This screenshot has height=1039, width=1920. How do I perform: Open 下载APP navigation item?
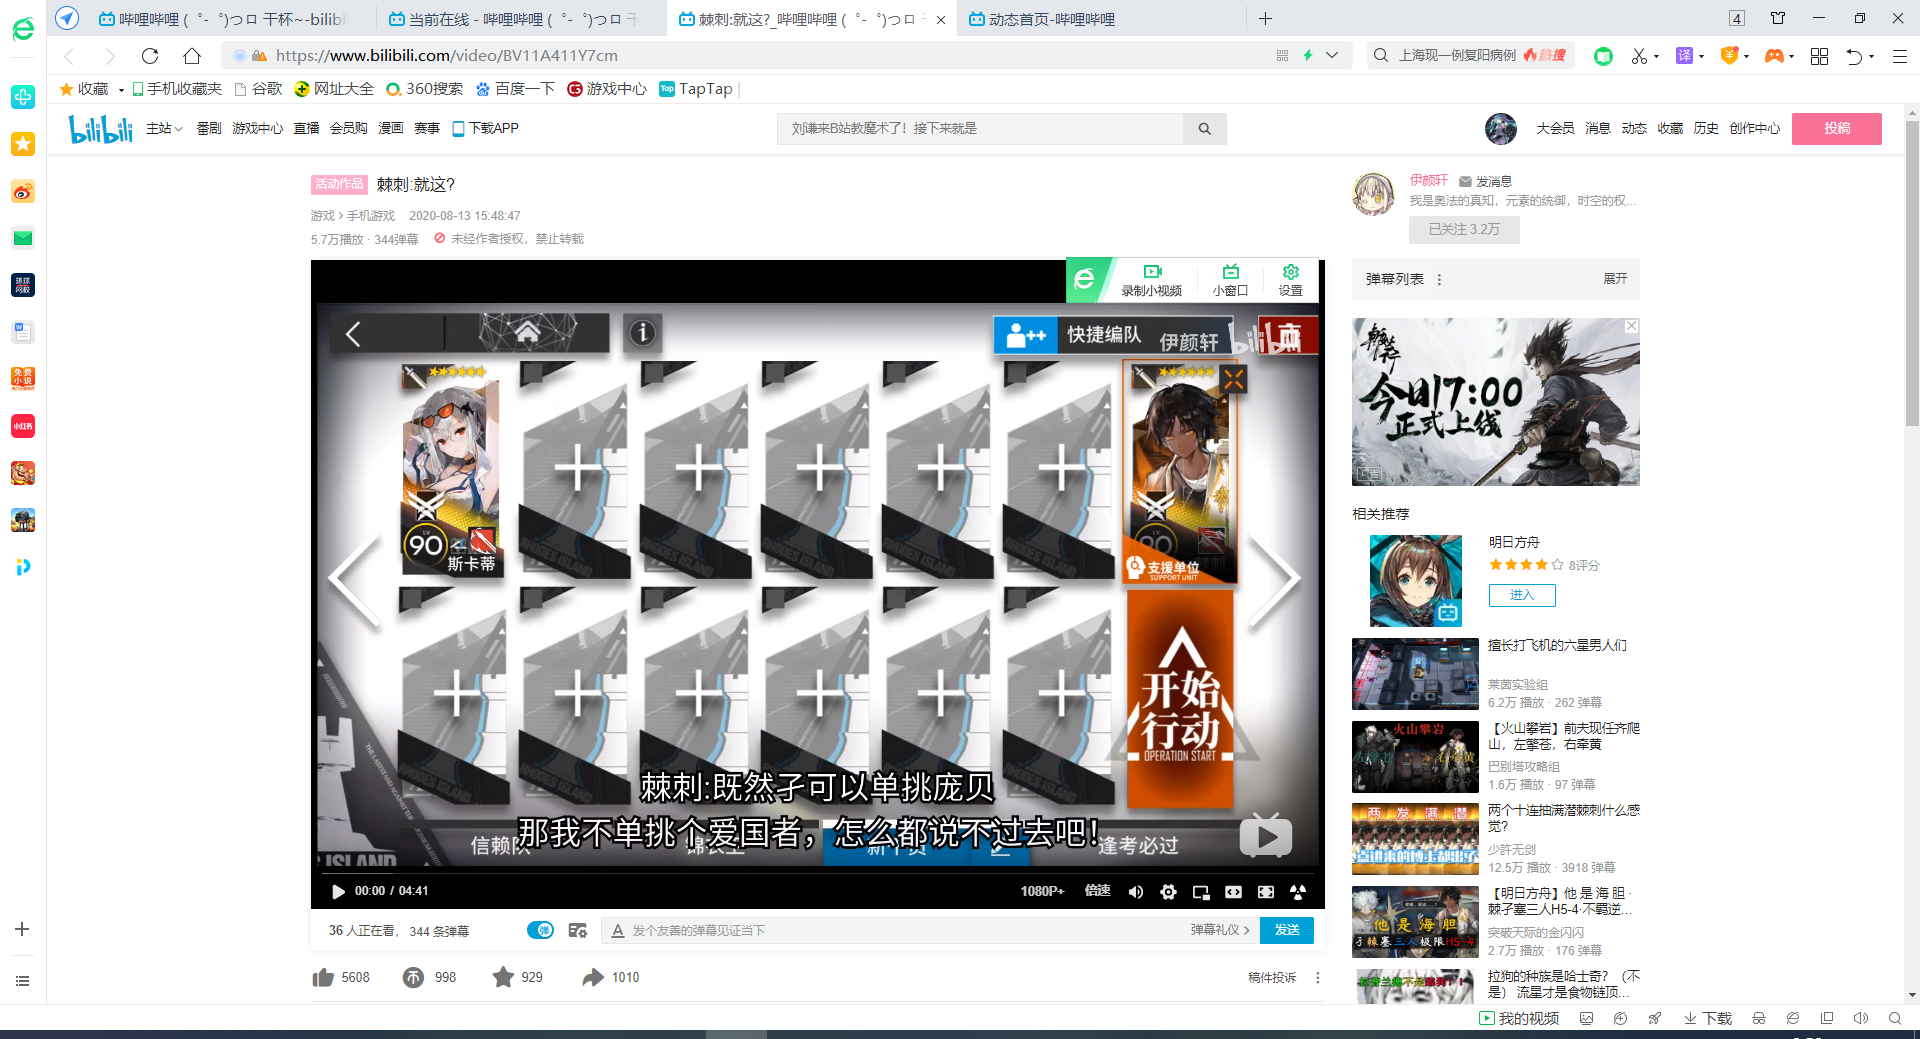click(x=485, y=128)
